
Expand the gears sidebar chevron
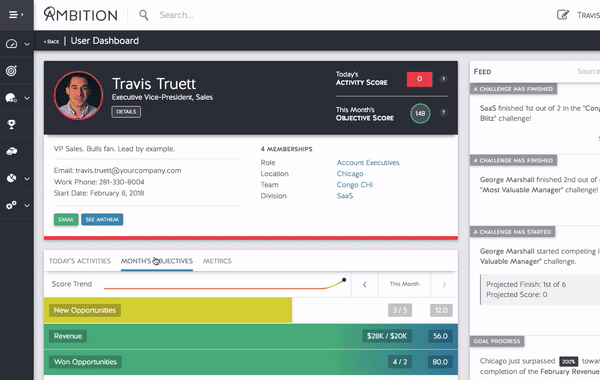click(27, 205)
